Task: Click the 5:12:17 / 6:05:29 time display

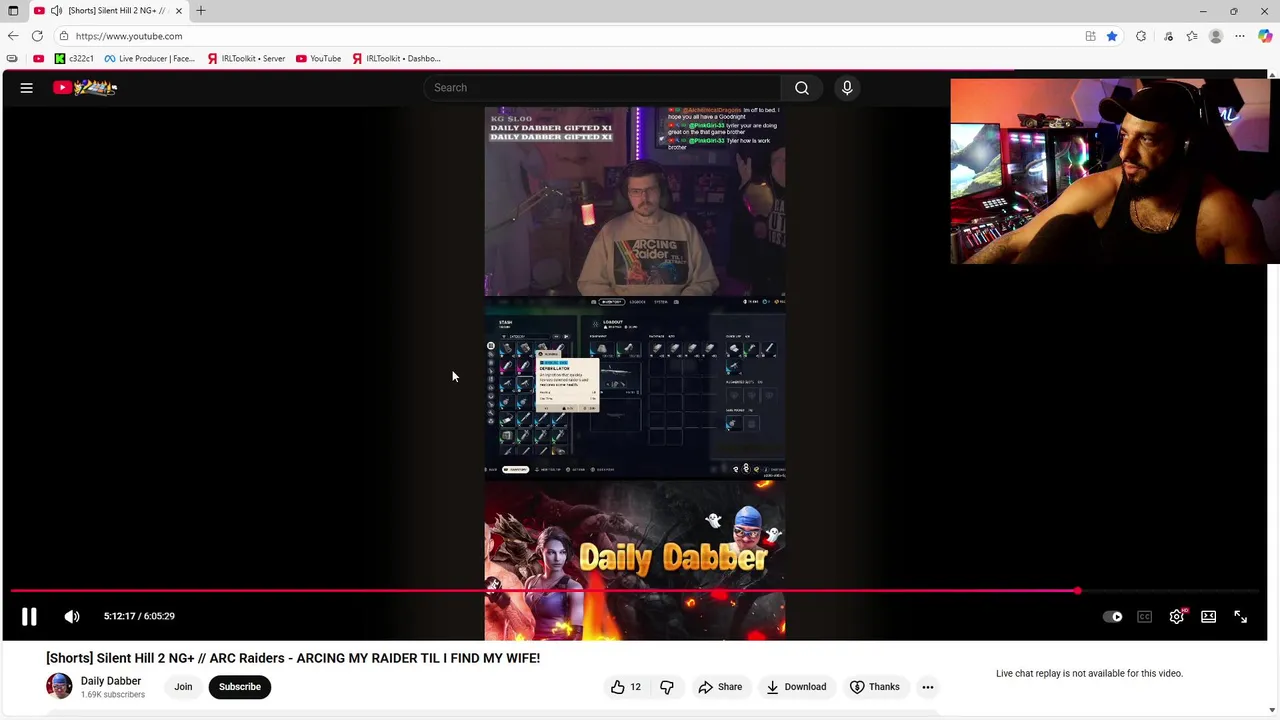Action: point(139,617)
